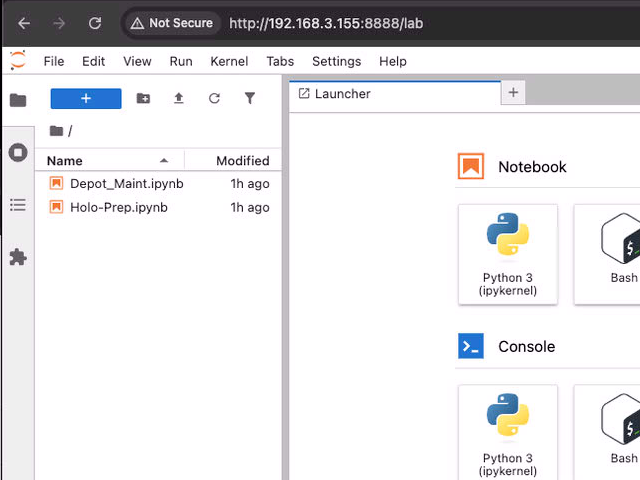
Task: Select Depot_Maint.ipynb in file list
Action: 158,184
